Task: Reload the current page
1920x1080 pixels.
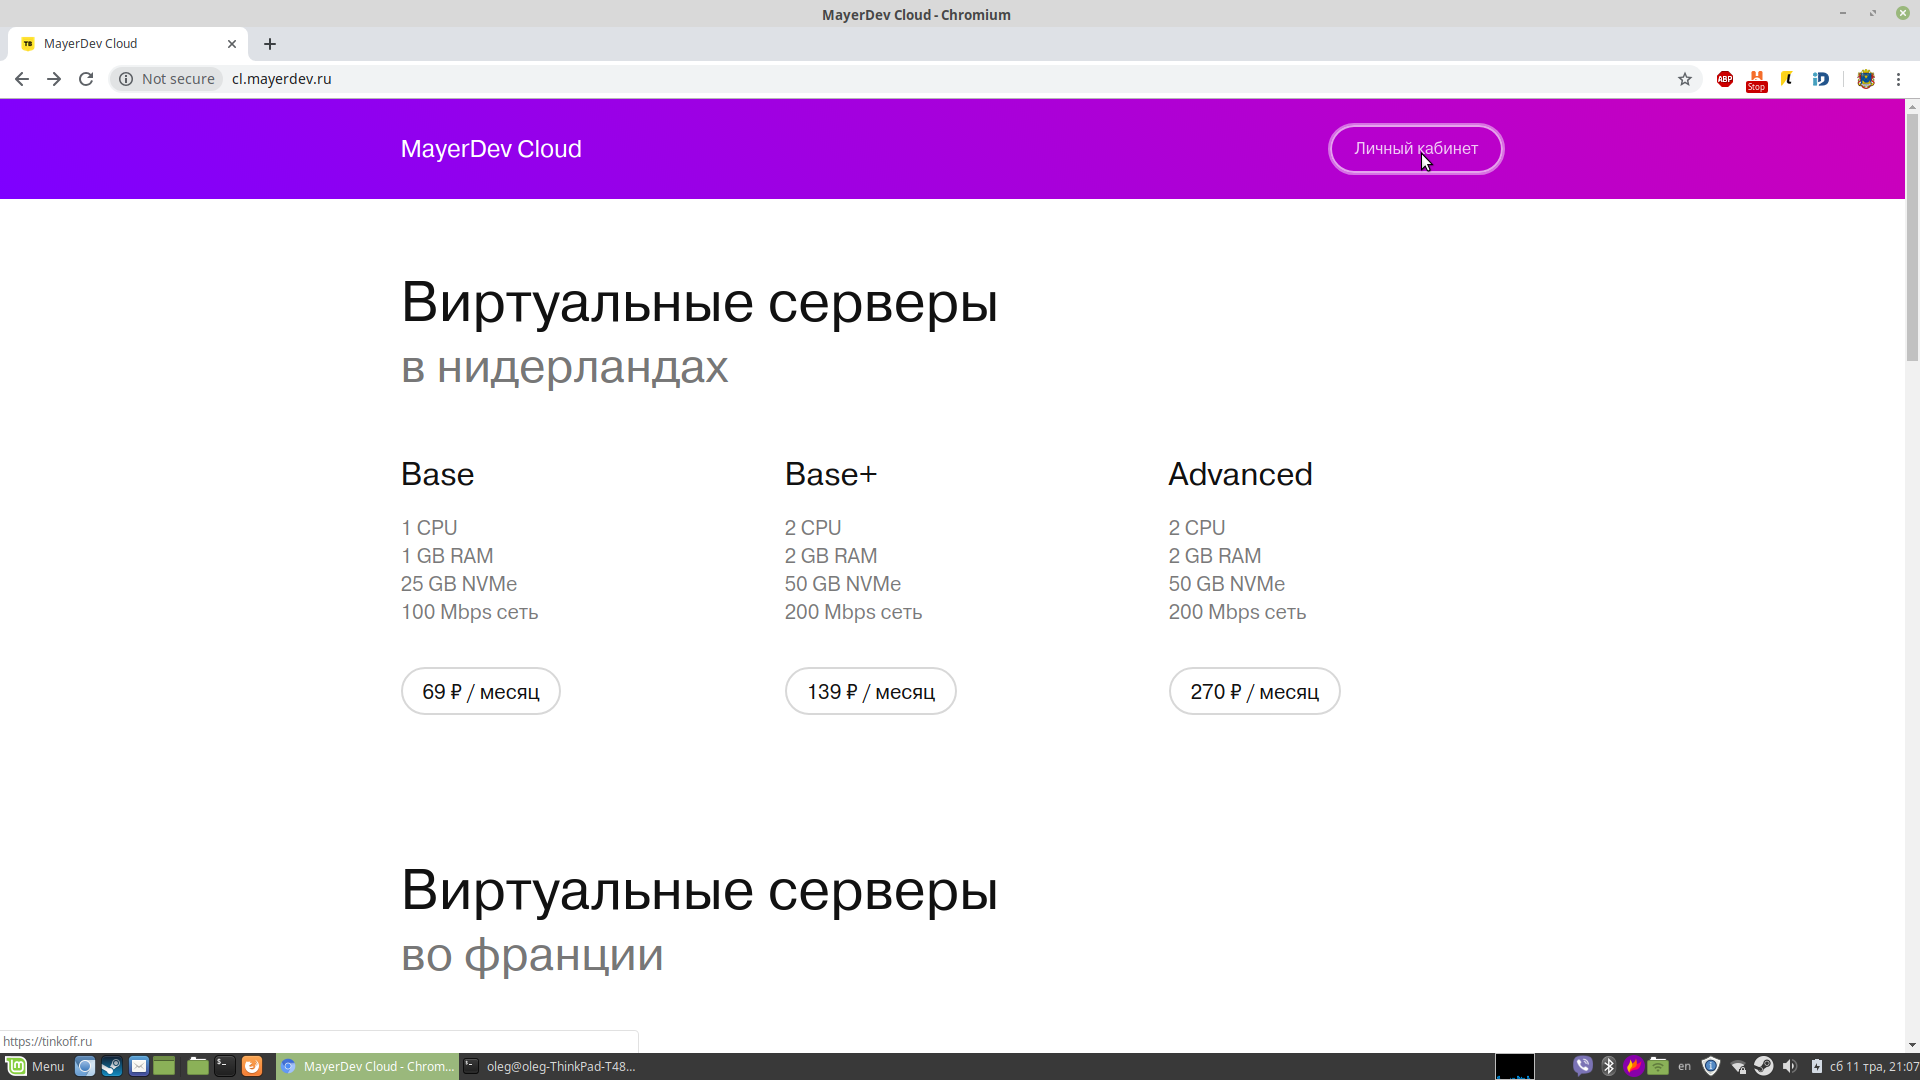Action: point(86,79)
